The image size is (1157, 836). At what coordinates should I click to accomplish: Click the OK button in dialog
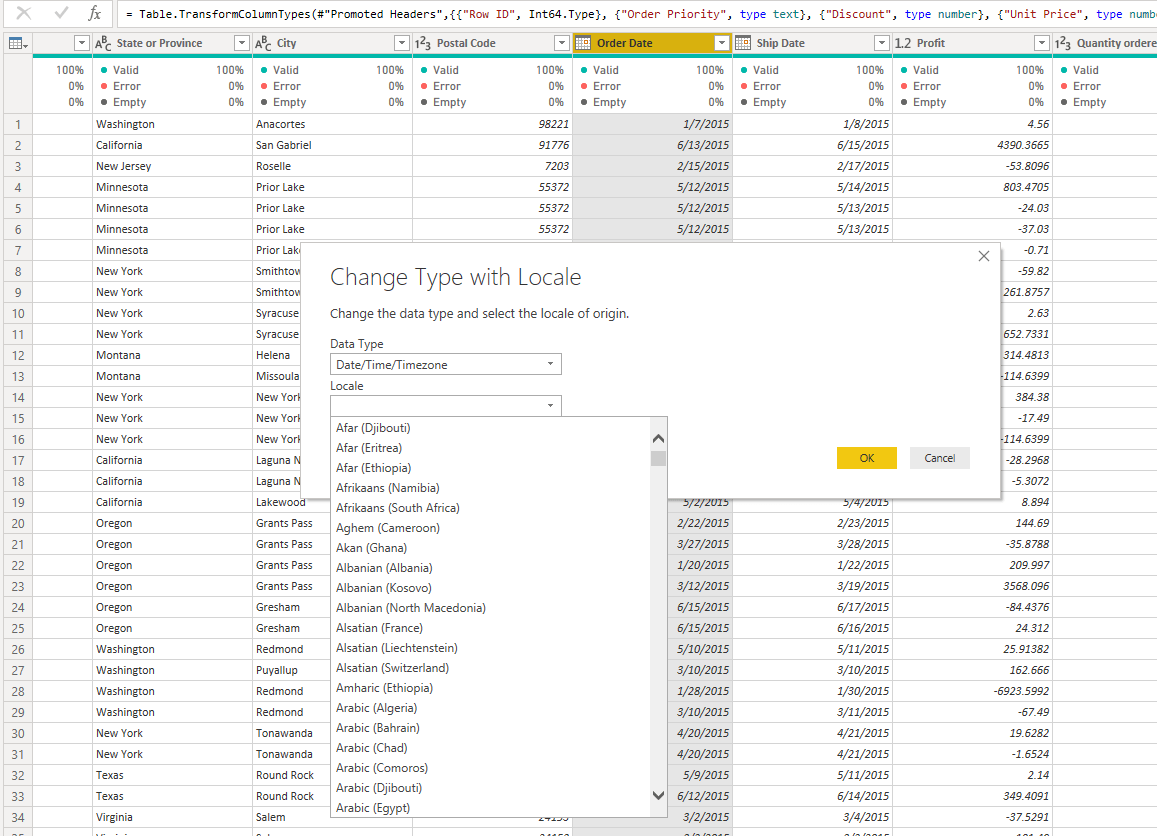[866, 458]
